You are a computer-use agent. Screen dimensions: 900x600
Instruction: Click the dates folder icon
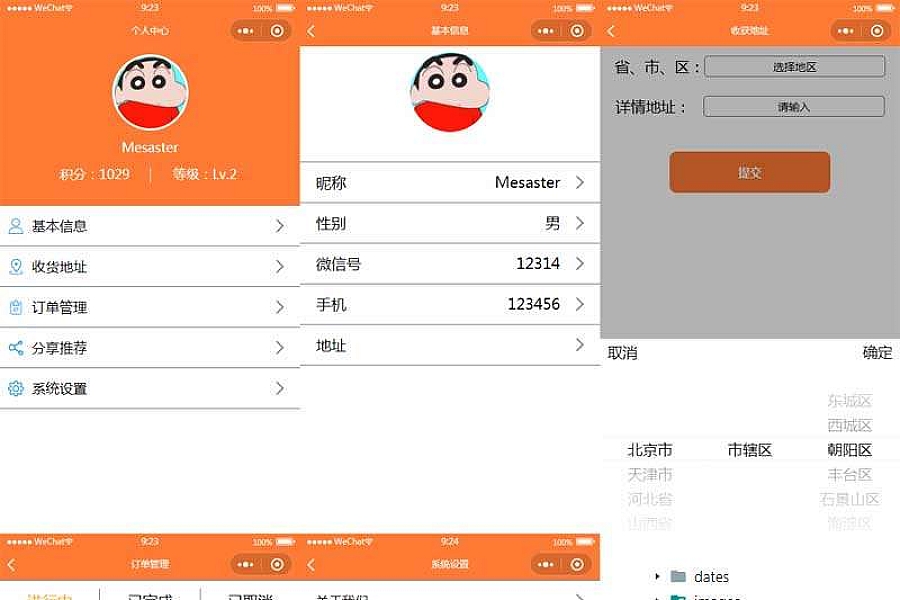pos(678,576)
